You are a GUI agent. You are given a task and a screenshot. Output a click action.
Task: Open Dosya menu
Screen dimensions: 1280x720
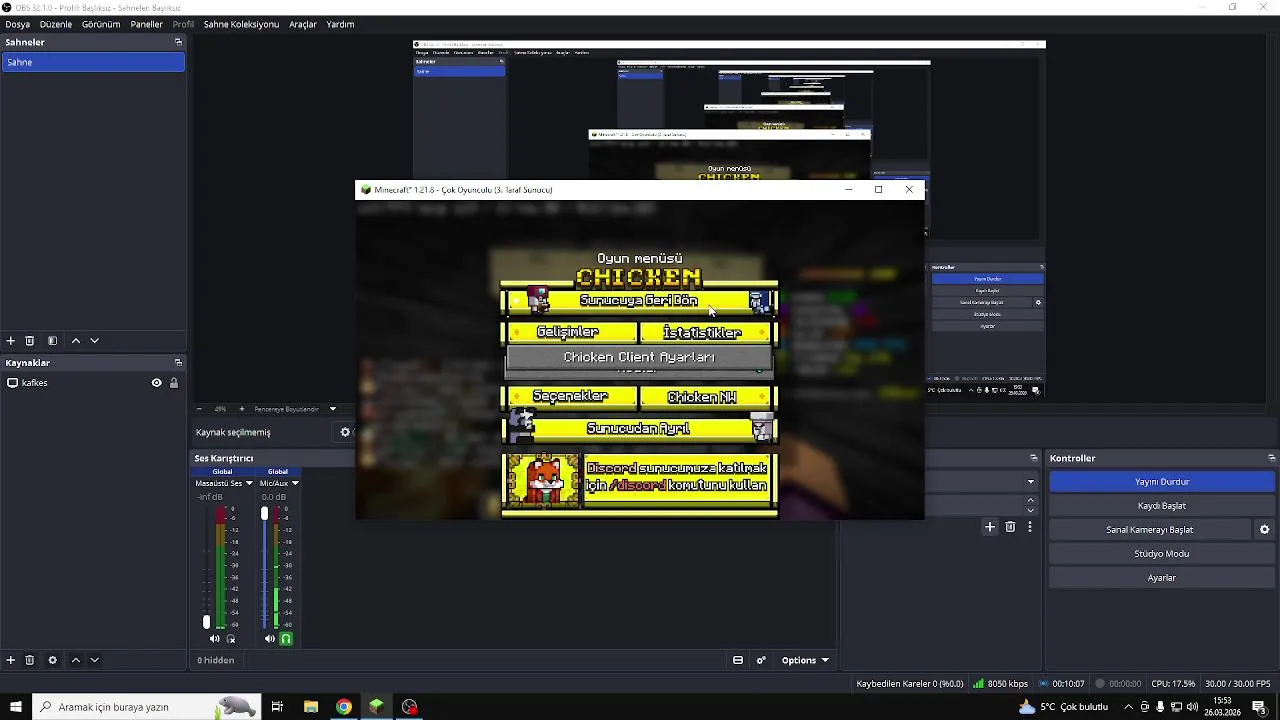tap(18, 24)
